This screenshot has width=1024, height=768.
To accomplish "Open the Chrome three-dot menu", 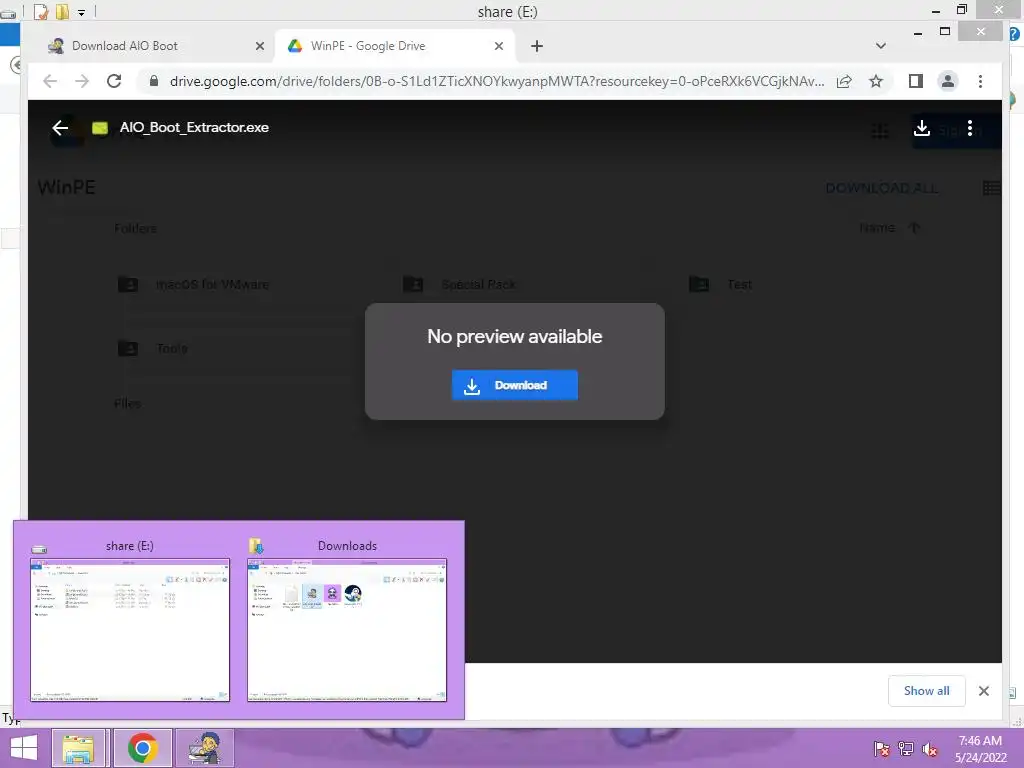I will tap(980, 81).
